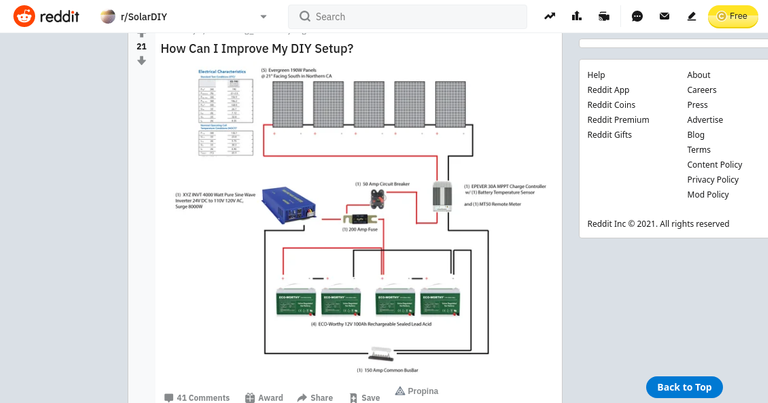Click the Save bookmark icon
768x403 pixels.
353,398
